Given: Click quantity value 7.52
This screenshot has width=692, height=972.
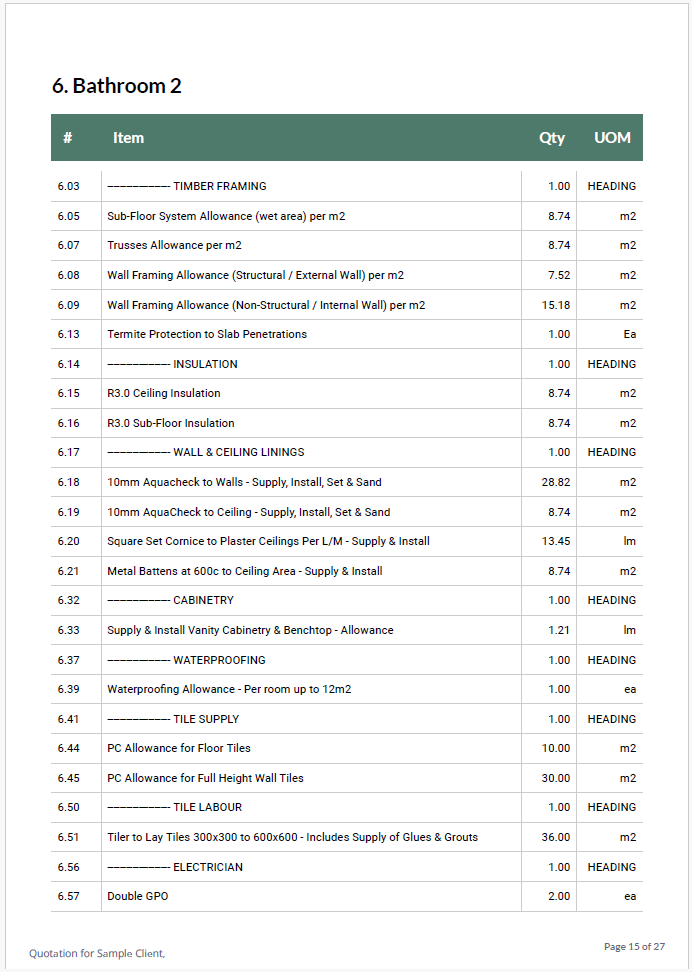Looking at the screenshot, I should coord(559,275).
